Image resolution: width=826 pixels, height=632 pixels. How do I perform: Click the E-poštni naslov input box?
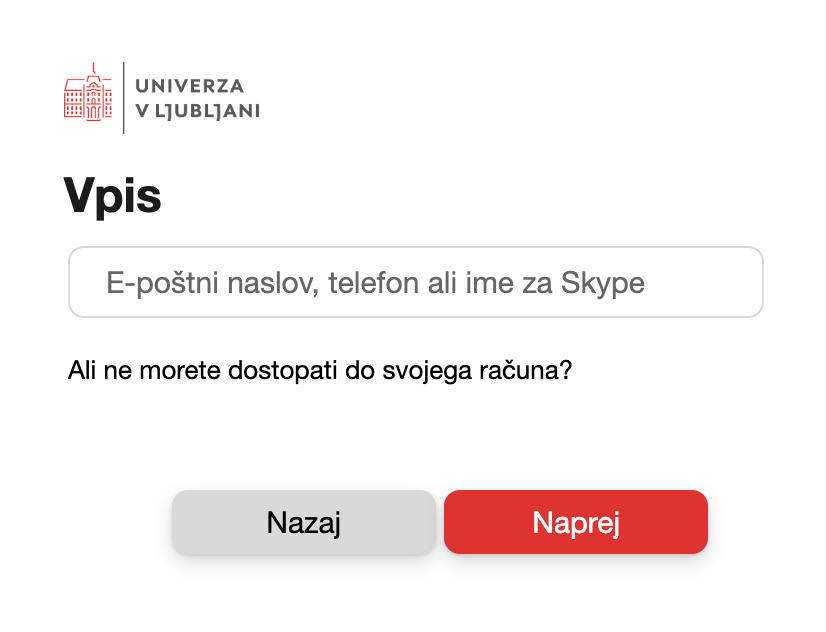coord(415,282)
